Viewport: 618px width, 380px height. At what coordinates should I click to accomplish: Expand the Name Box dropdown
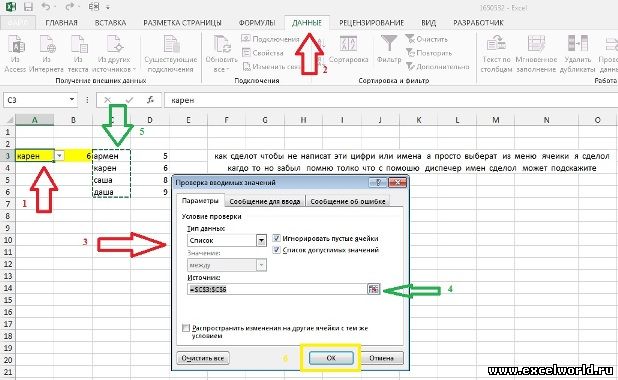tap(72, 100)
